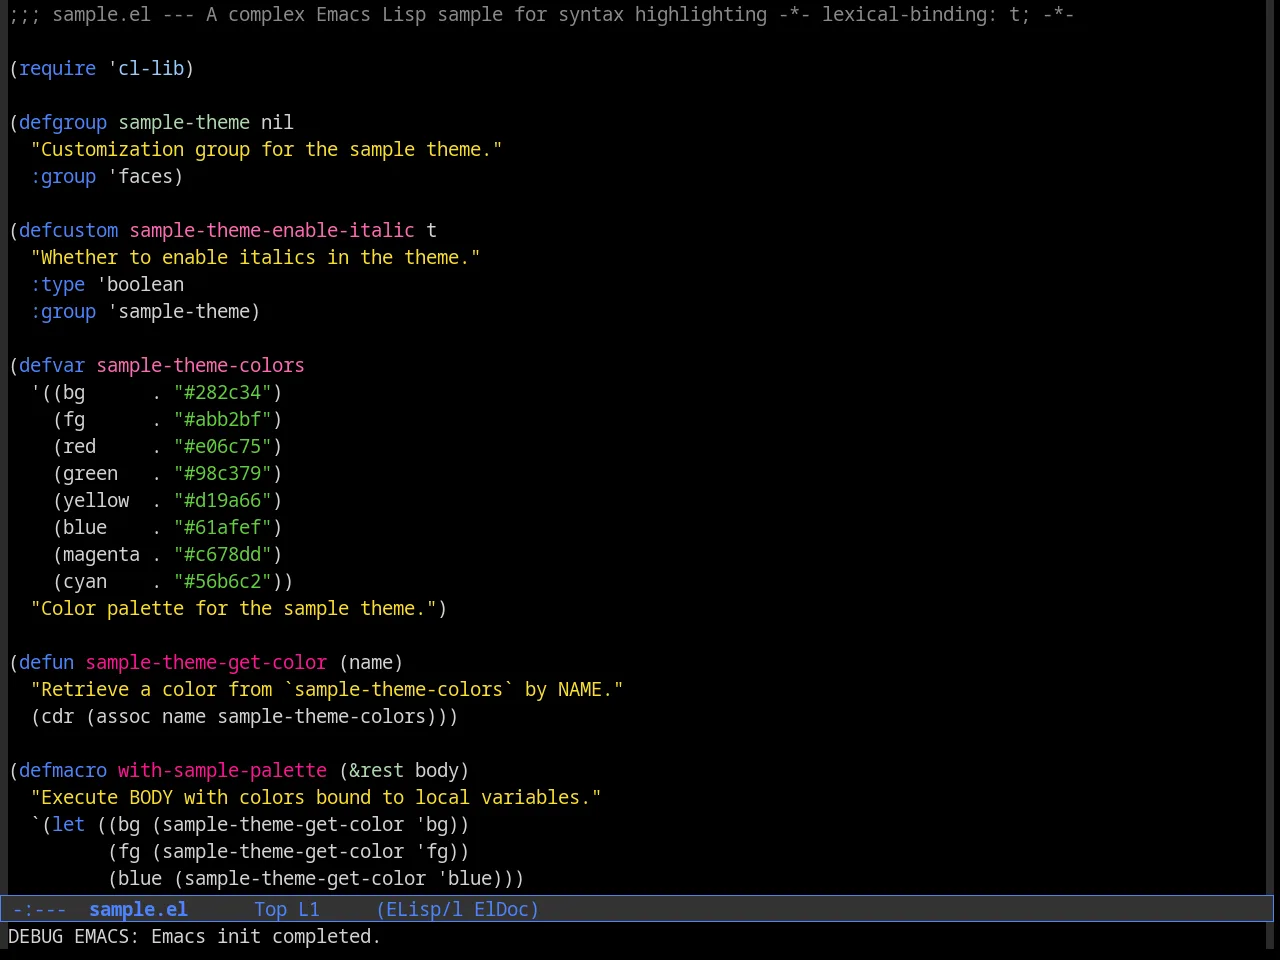Click the 'cyan' key in color list
Screen dimensions: 1280x960
[85, 581]
